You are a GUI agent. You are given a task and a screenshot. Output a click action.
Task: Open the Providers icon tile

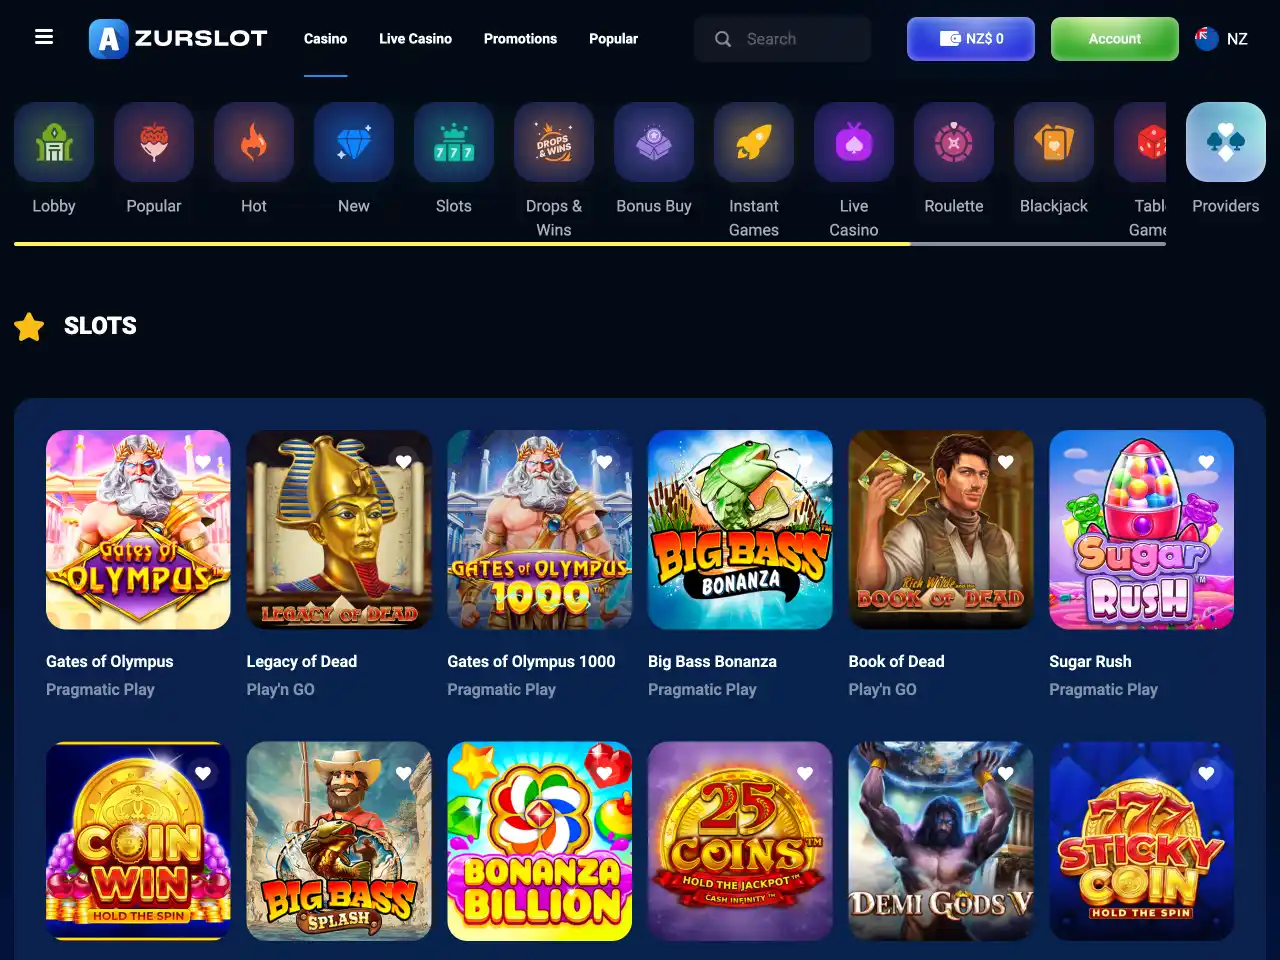[1226, 142]
